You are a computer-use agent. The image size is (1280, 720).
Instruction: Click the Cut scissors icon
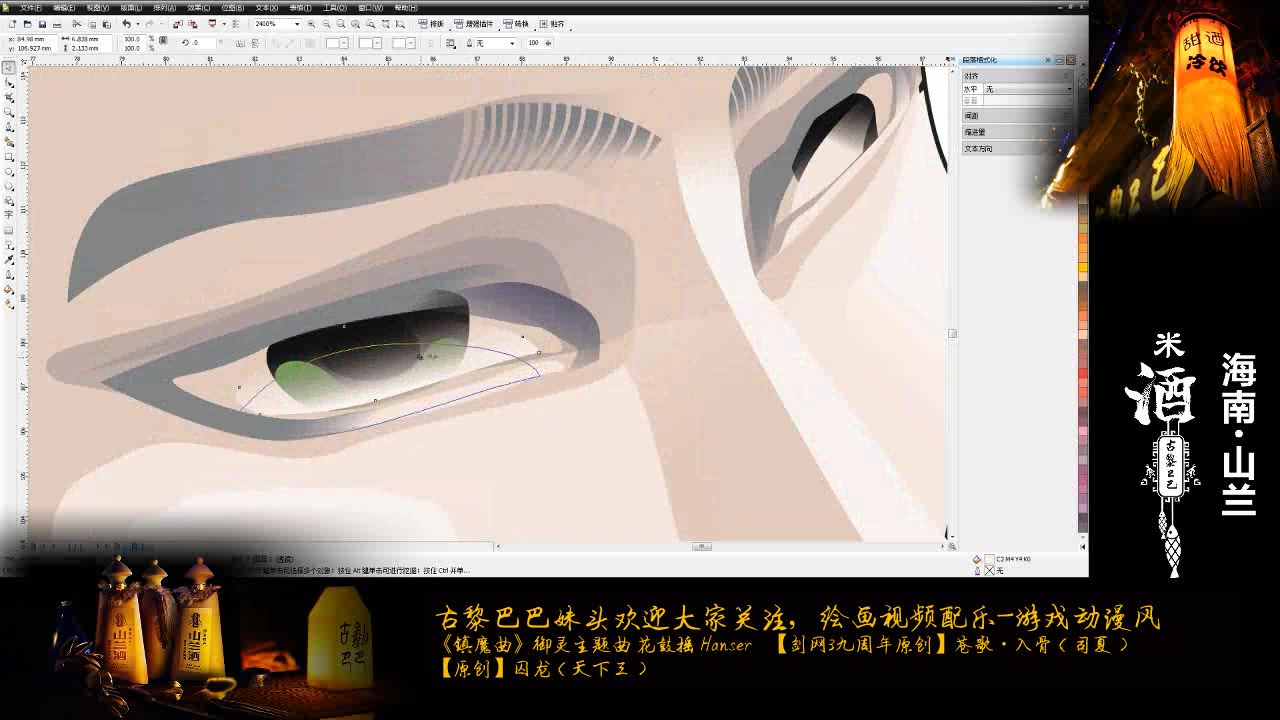(x=77, y=24)
